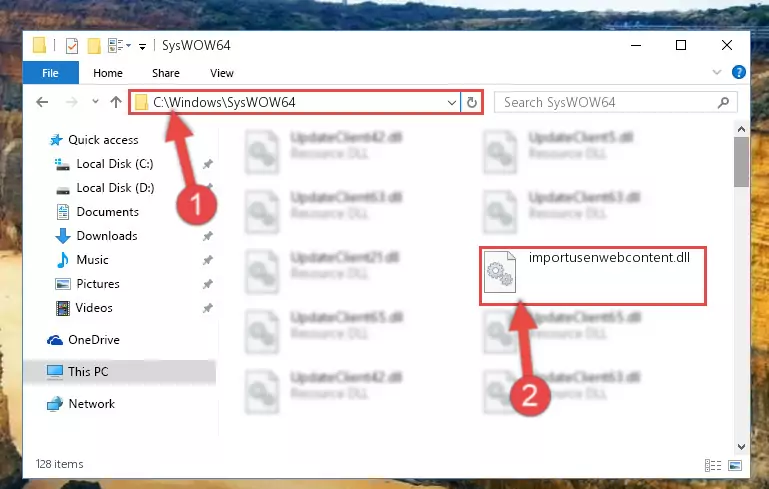Open Pictures in the sidebar
Image resolution: width=769 pixels, height=489 pixels.
(x=98, y=284)
